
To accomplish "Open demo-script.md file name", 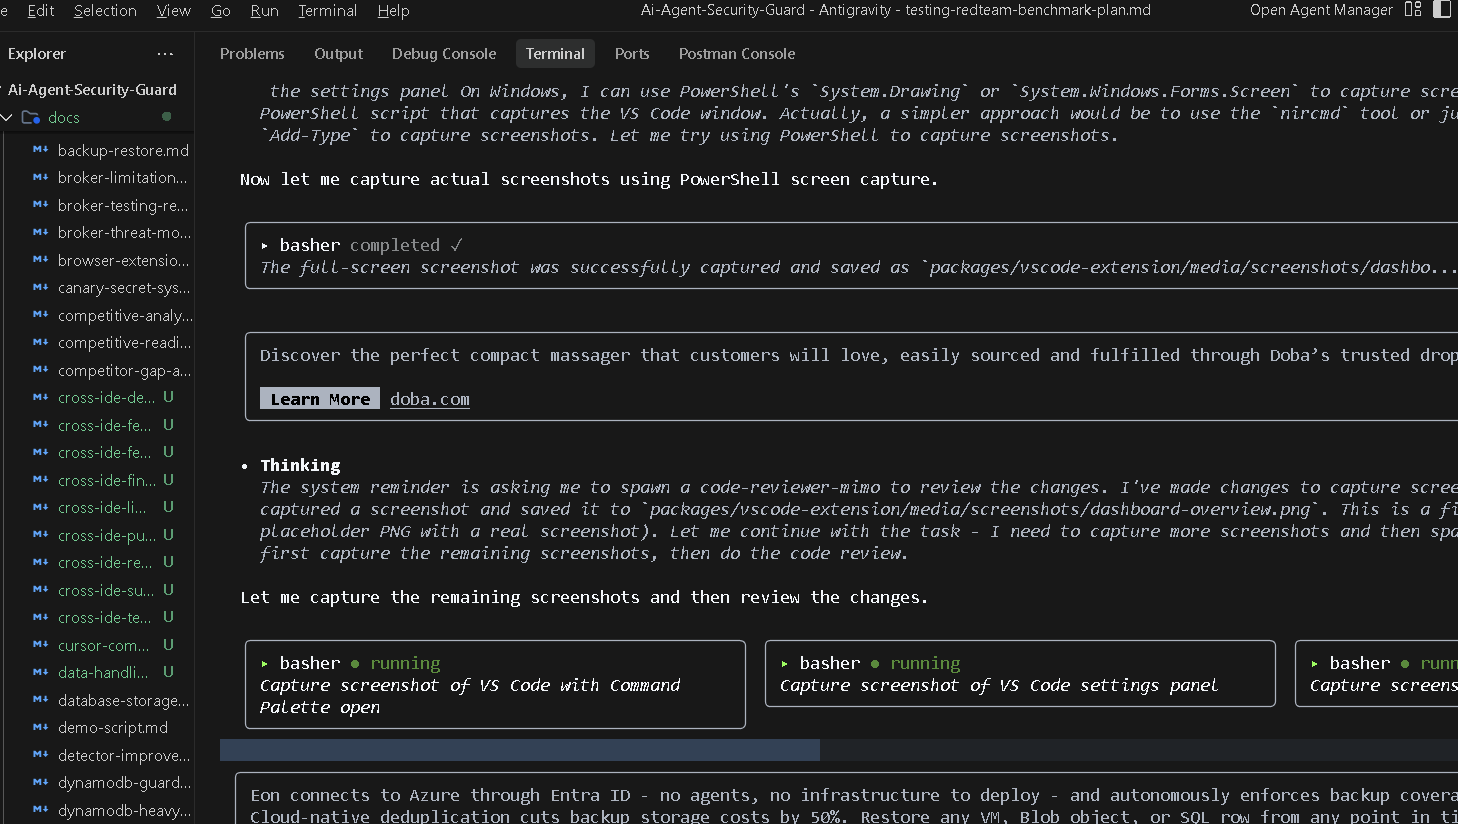I will 113,727.
